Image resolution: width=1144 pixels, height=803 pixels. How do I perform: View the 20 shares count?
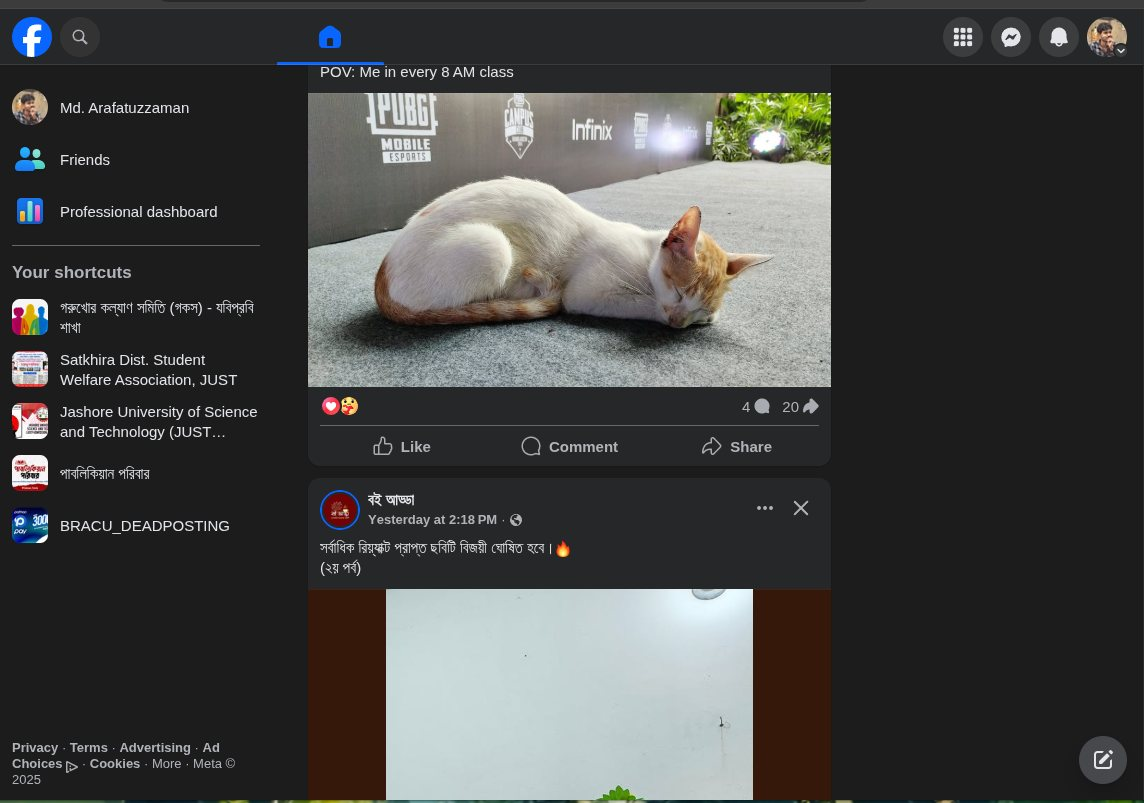(x=790, y=406)
